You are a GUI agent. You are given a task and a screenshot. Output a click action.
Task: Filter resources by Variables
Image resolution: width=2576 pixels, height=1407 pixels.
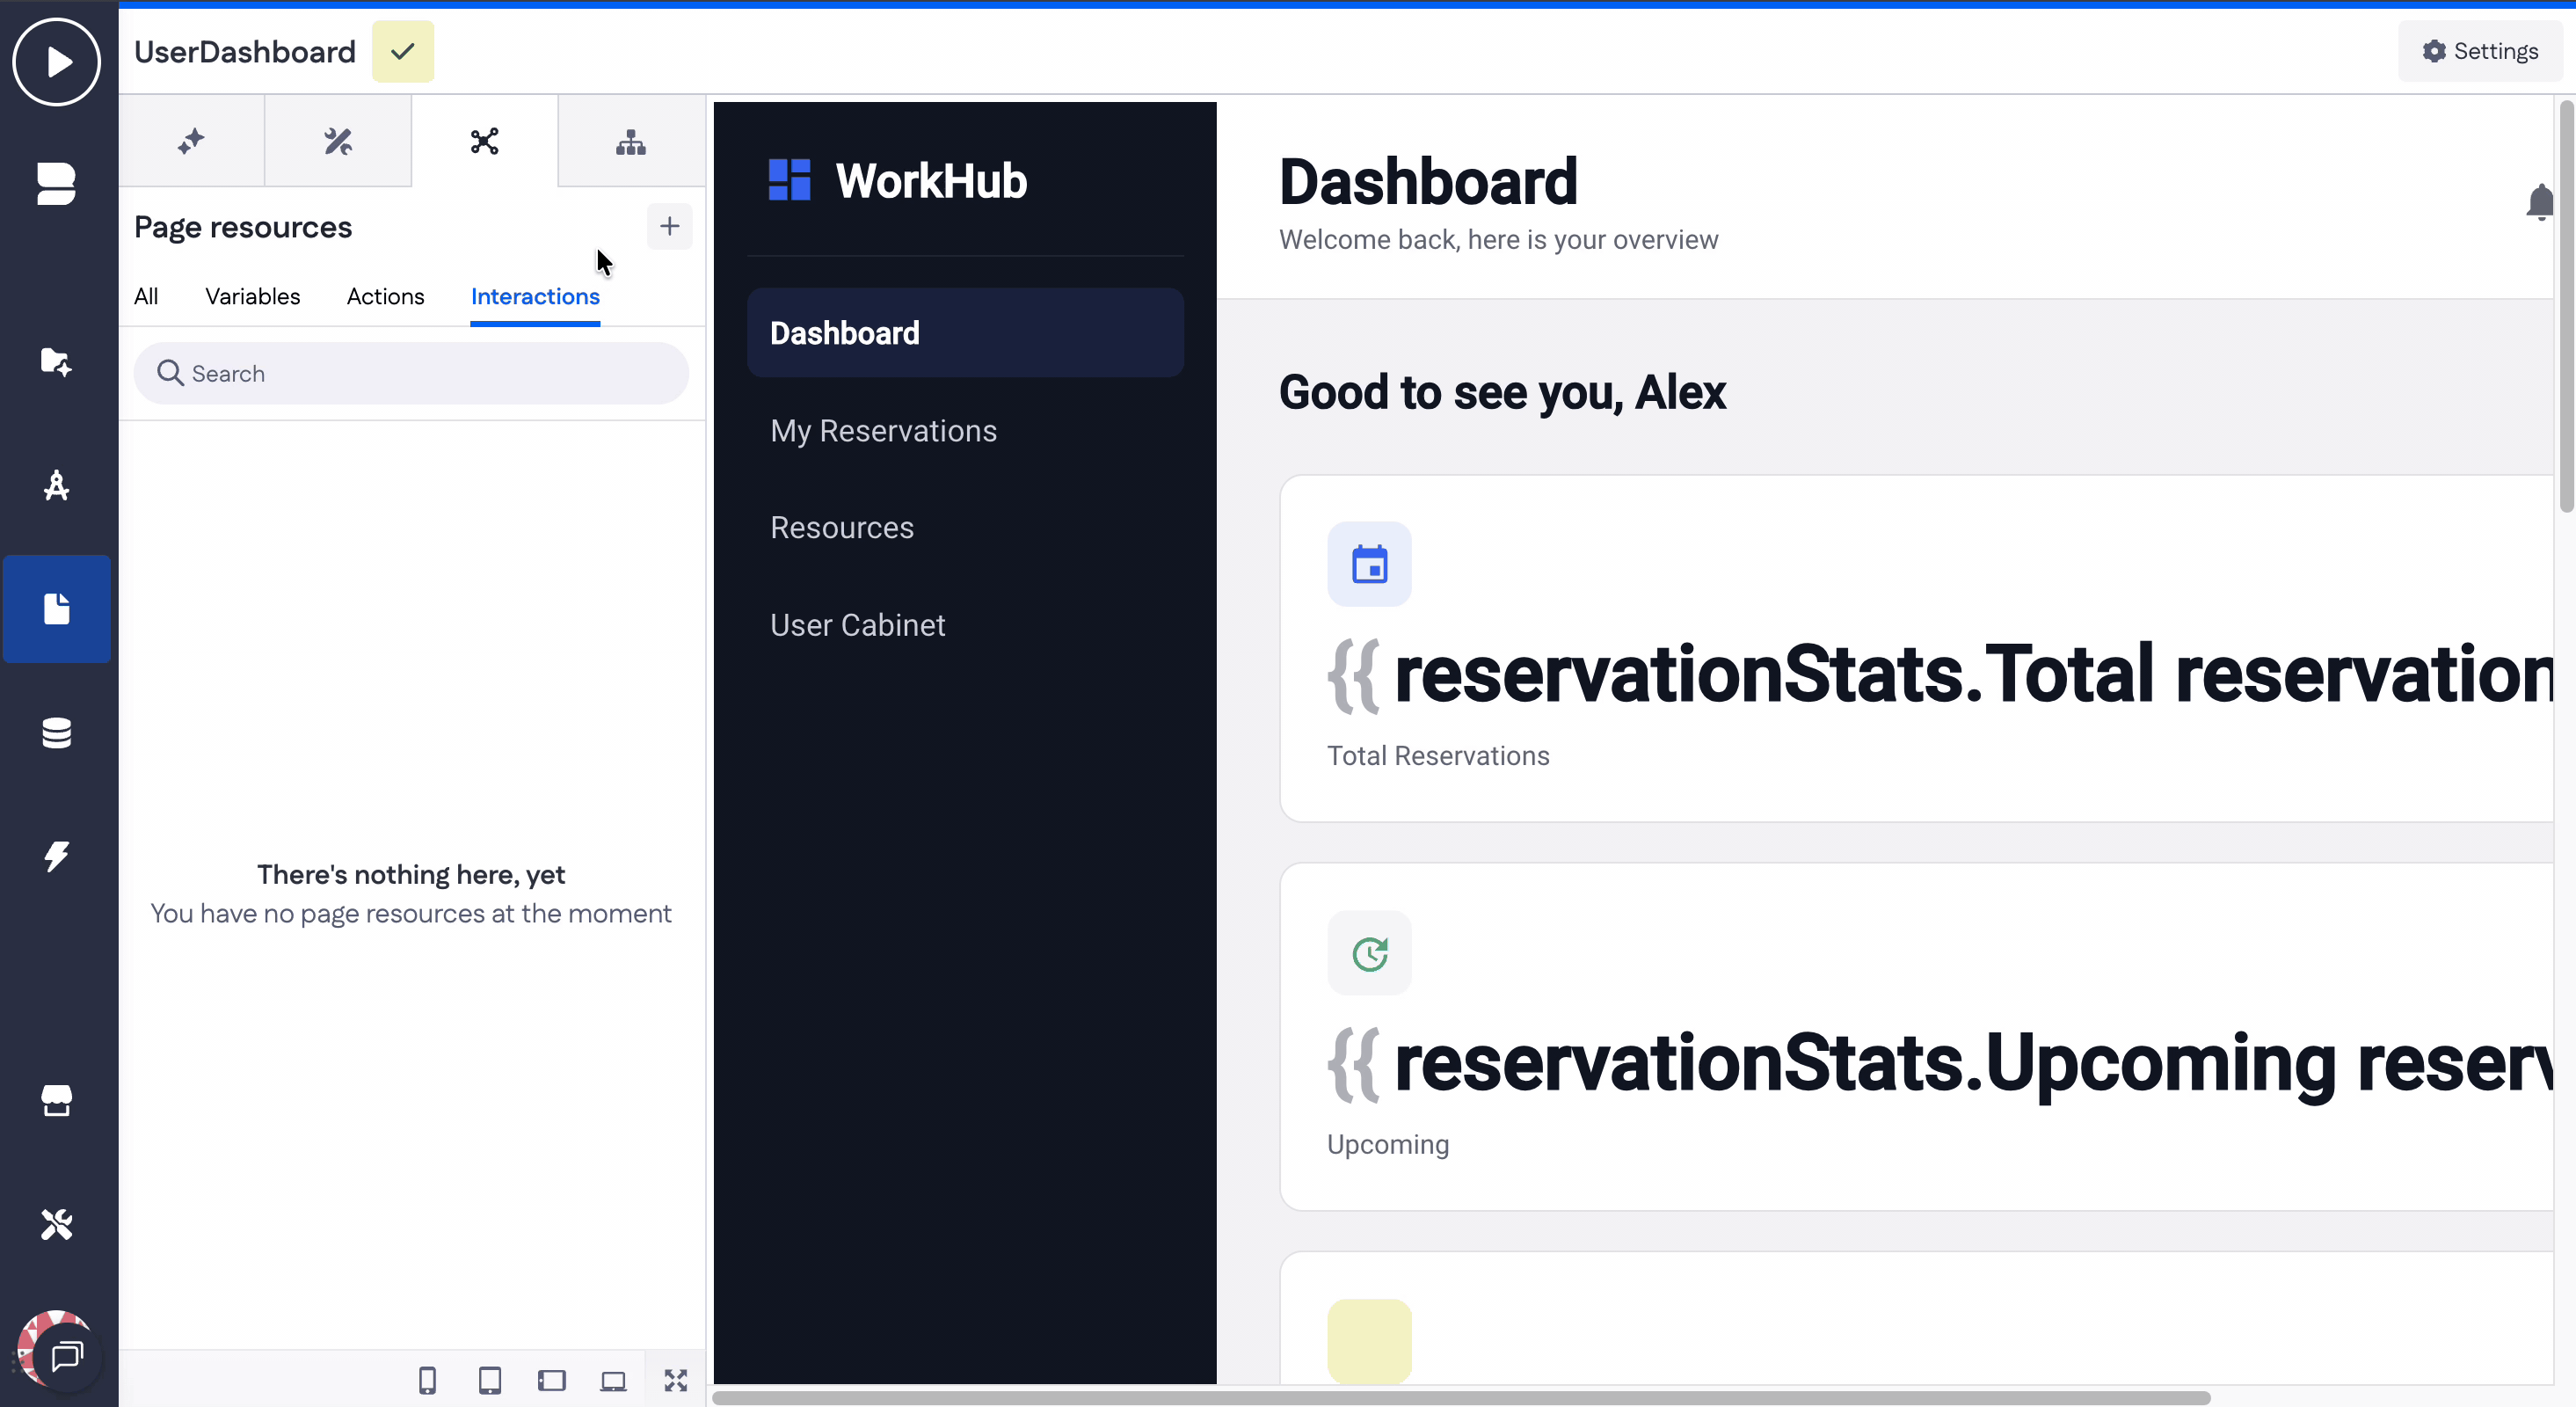[252, 296]
